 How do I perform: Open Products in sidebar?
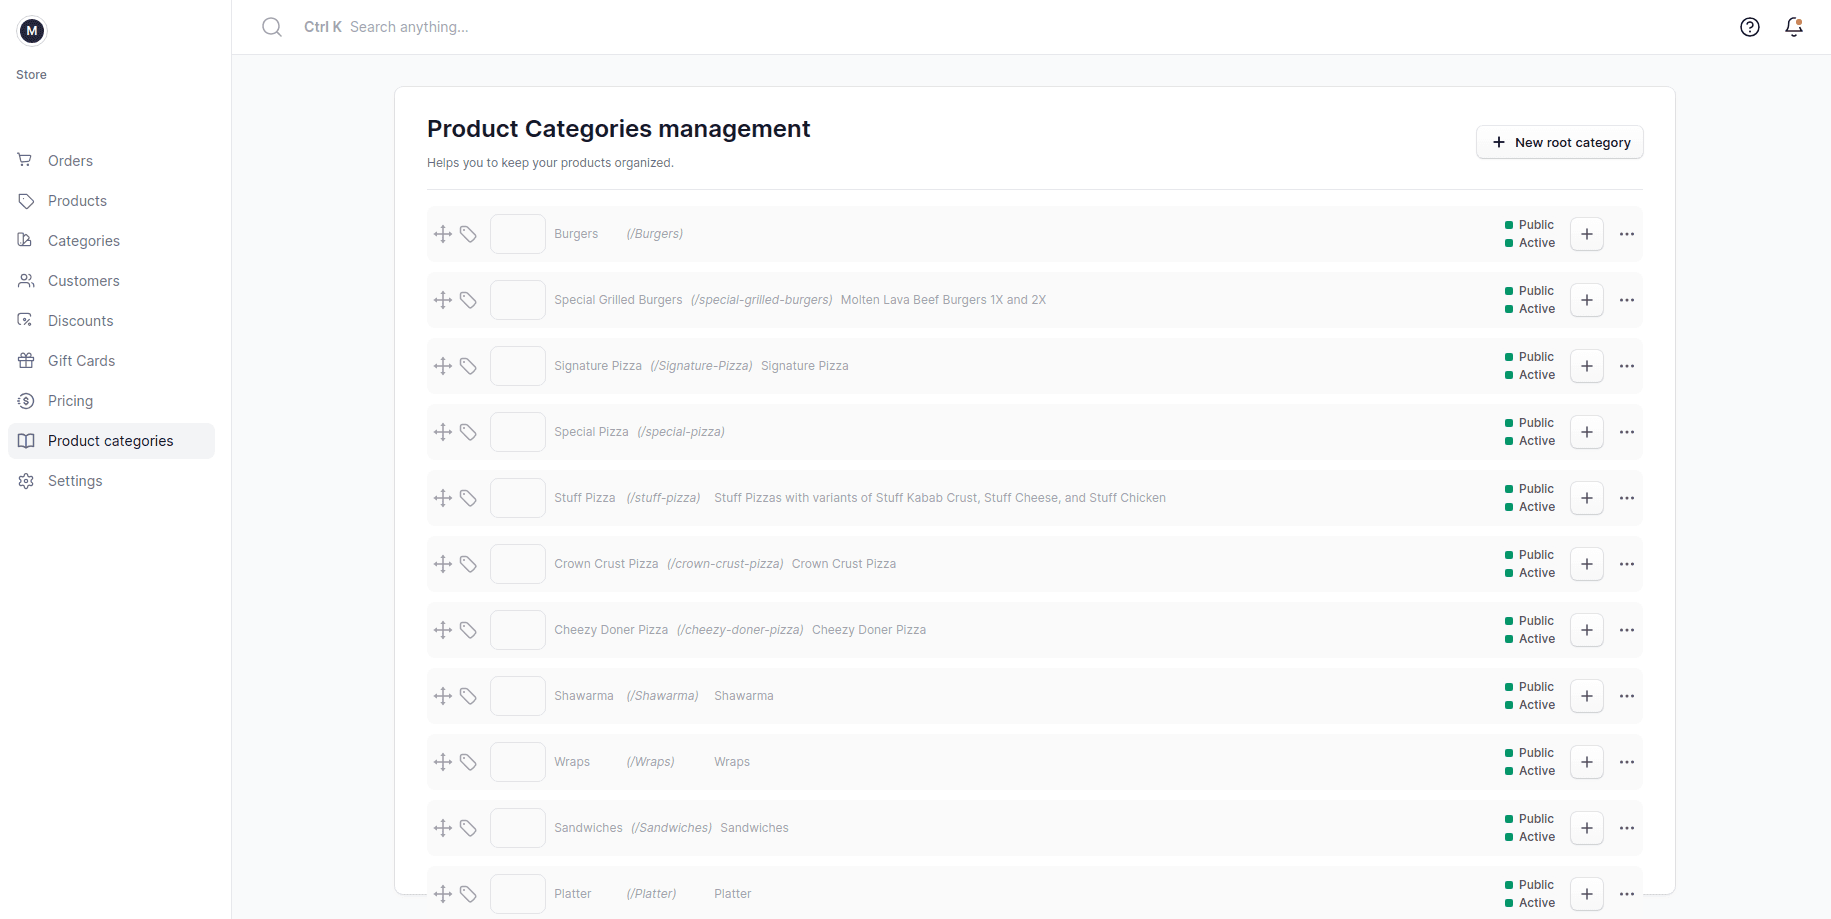pyautogui.click(x=111, y=201)
